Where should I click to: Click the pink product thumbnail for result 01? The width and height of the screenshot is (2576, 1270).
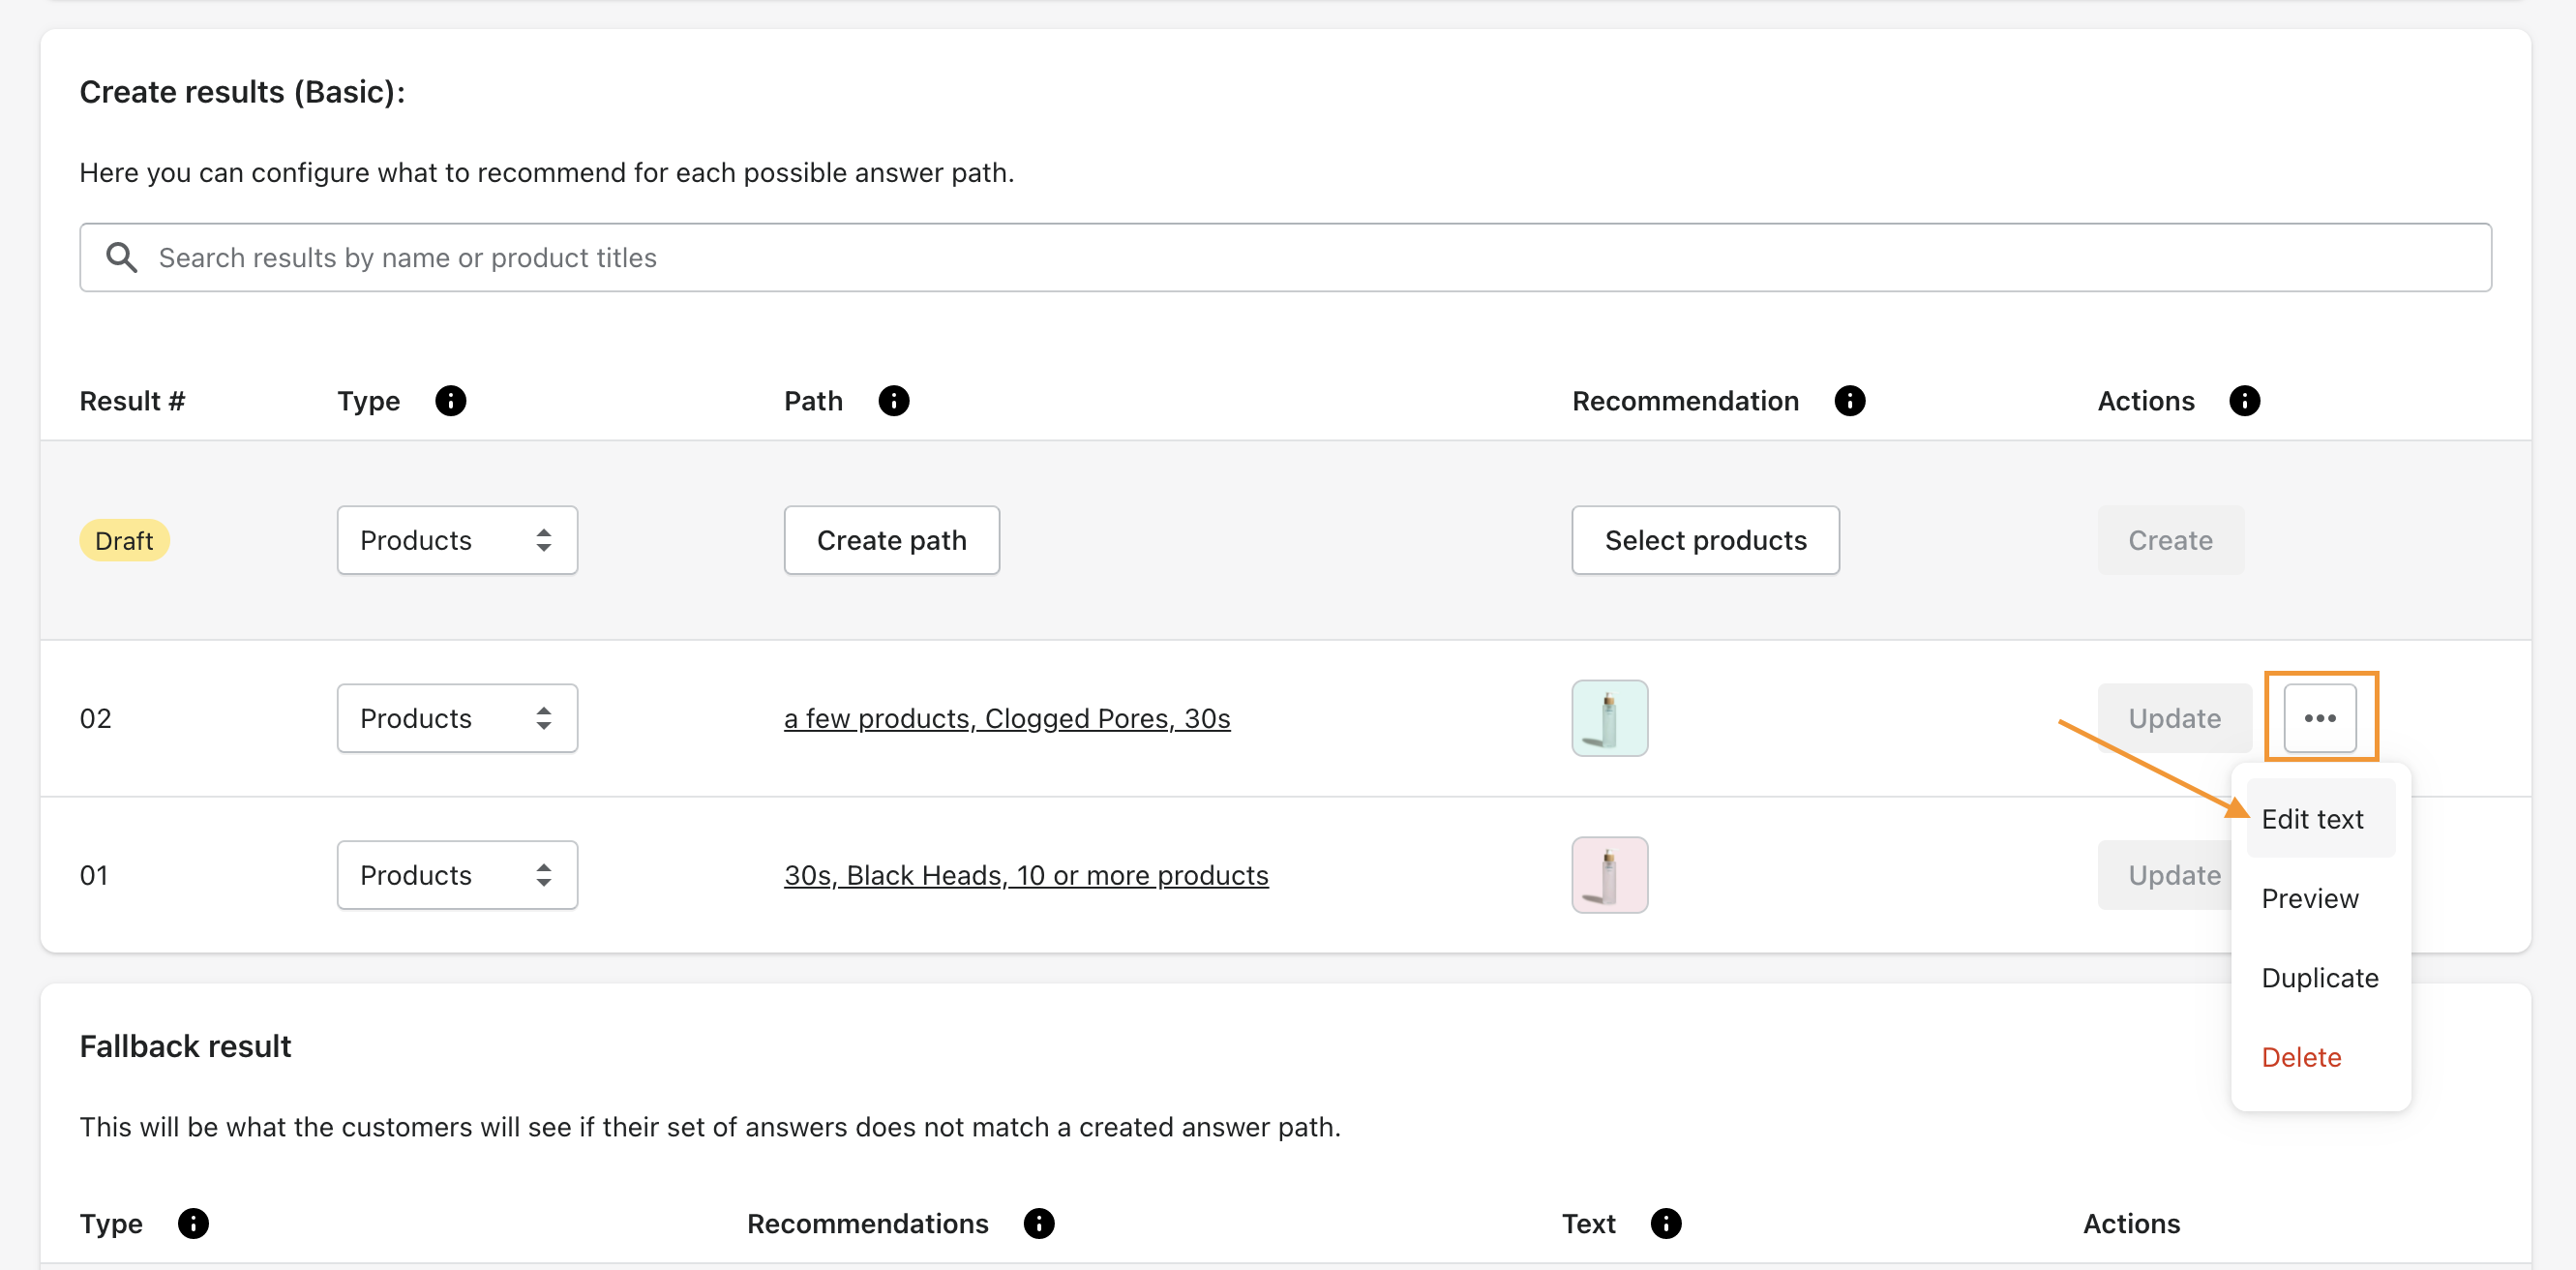(1609, 875)
